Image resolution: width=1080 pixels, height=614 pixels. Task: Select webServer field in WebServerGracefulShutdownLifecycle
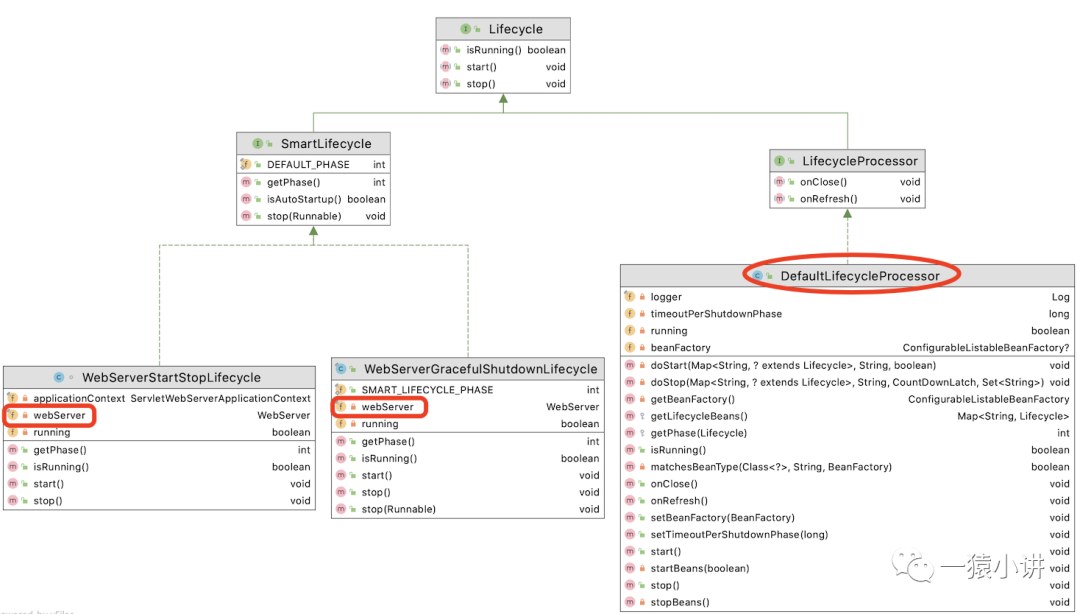coord(468,407)
